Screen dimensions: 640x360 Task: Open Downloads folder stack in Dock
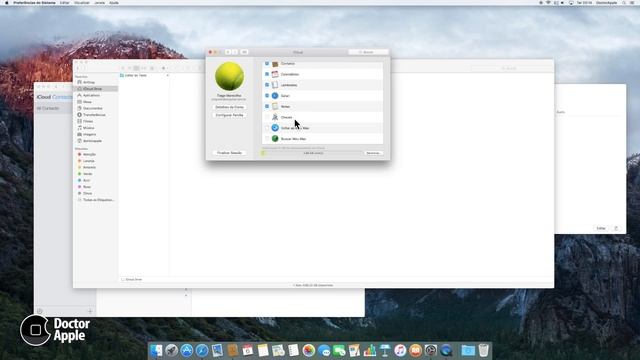click(x=468, y=350)
